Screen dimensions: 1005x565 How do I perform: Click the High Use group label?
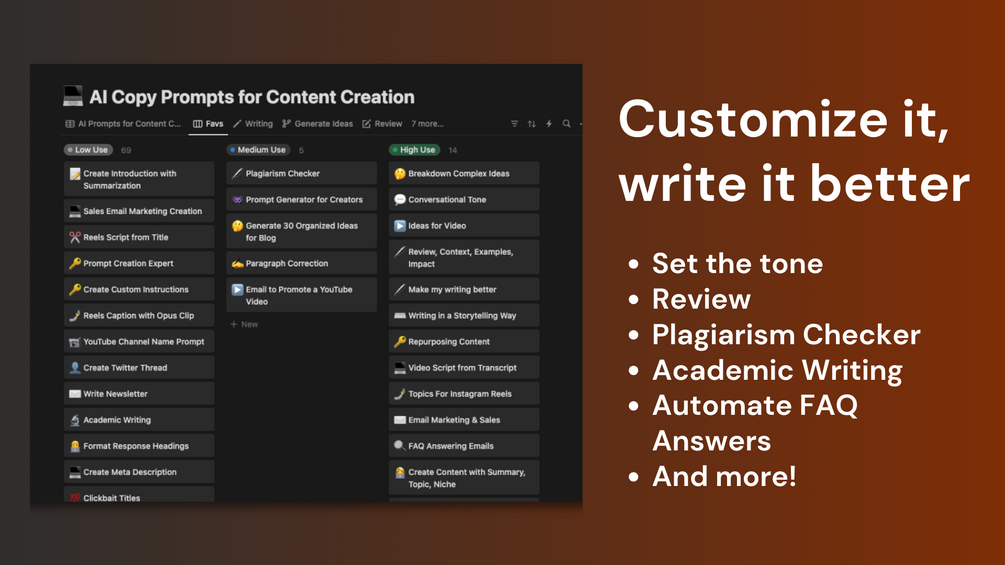tap(415, 150)
